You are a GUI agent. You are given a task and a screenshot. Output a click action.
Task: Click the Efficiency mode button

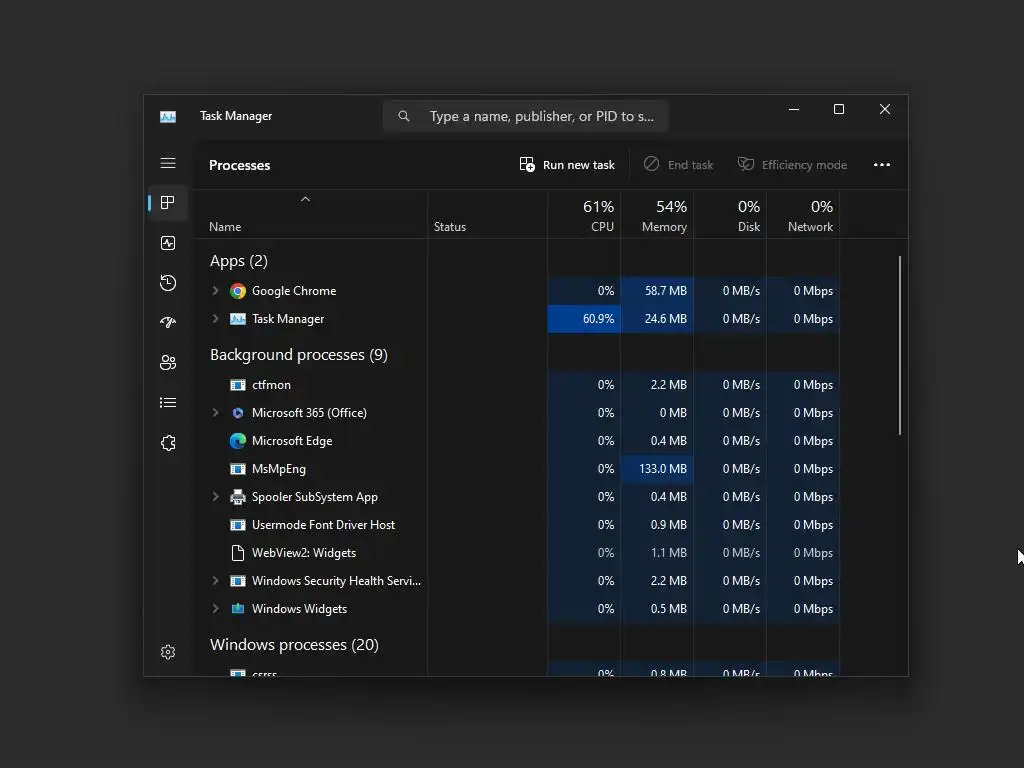pos(792,165)
